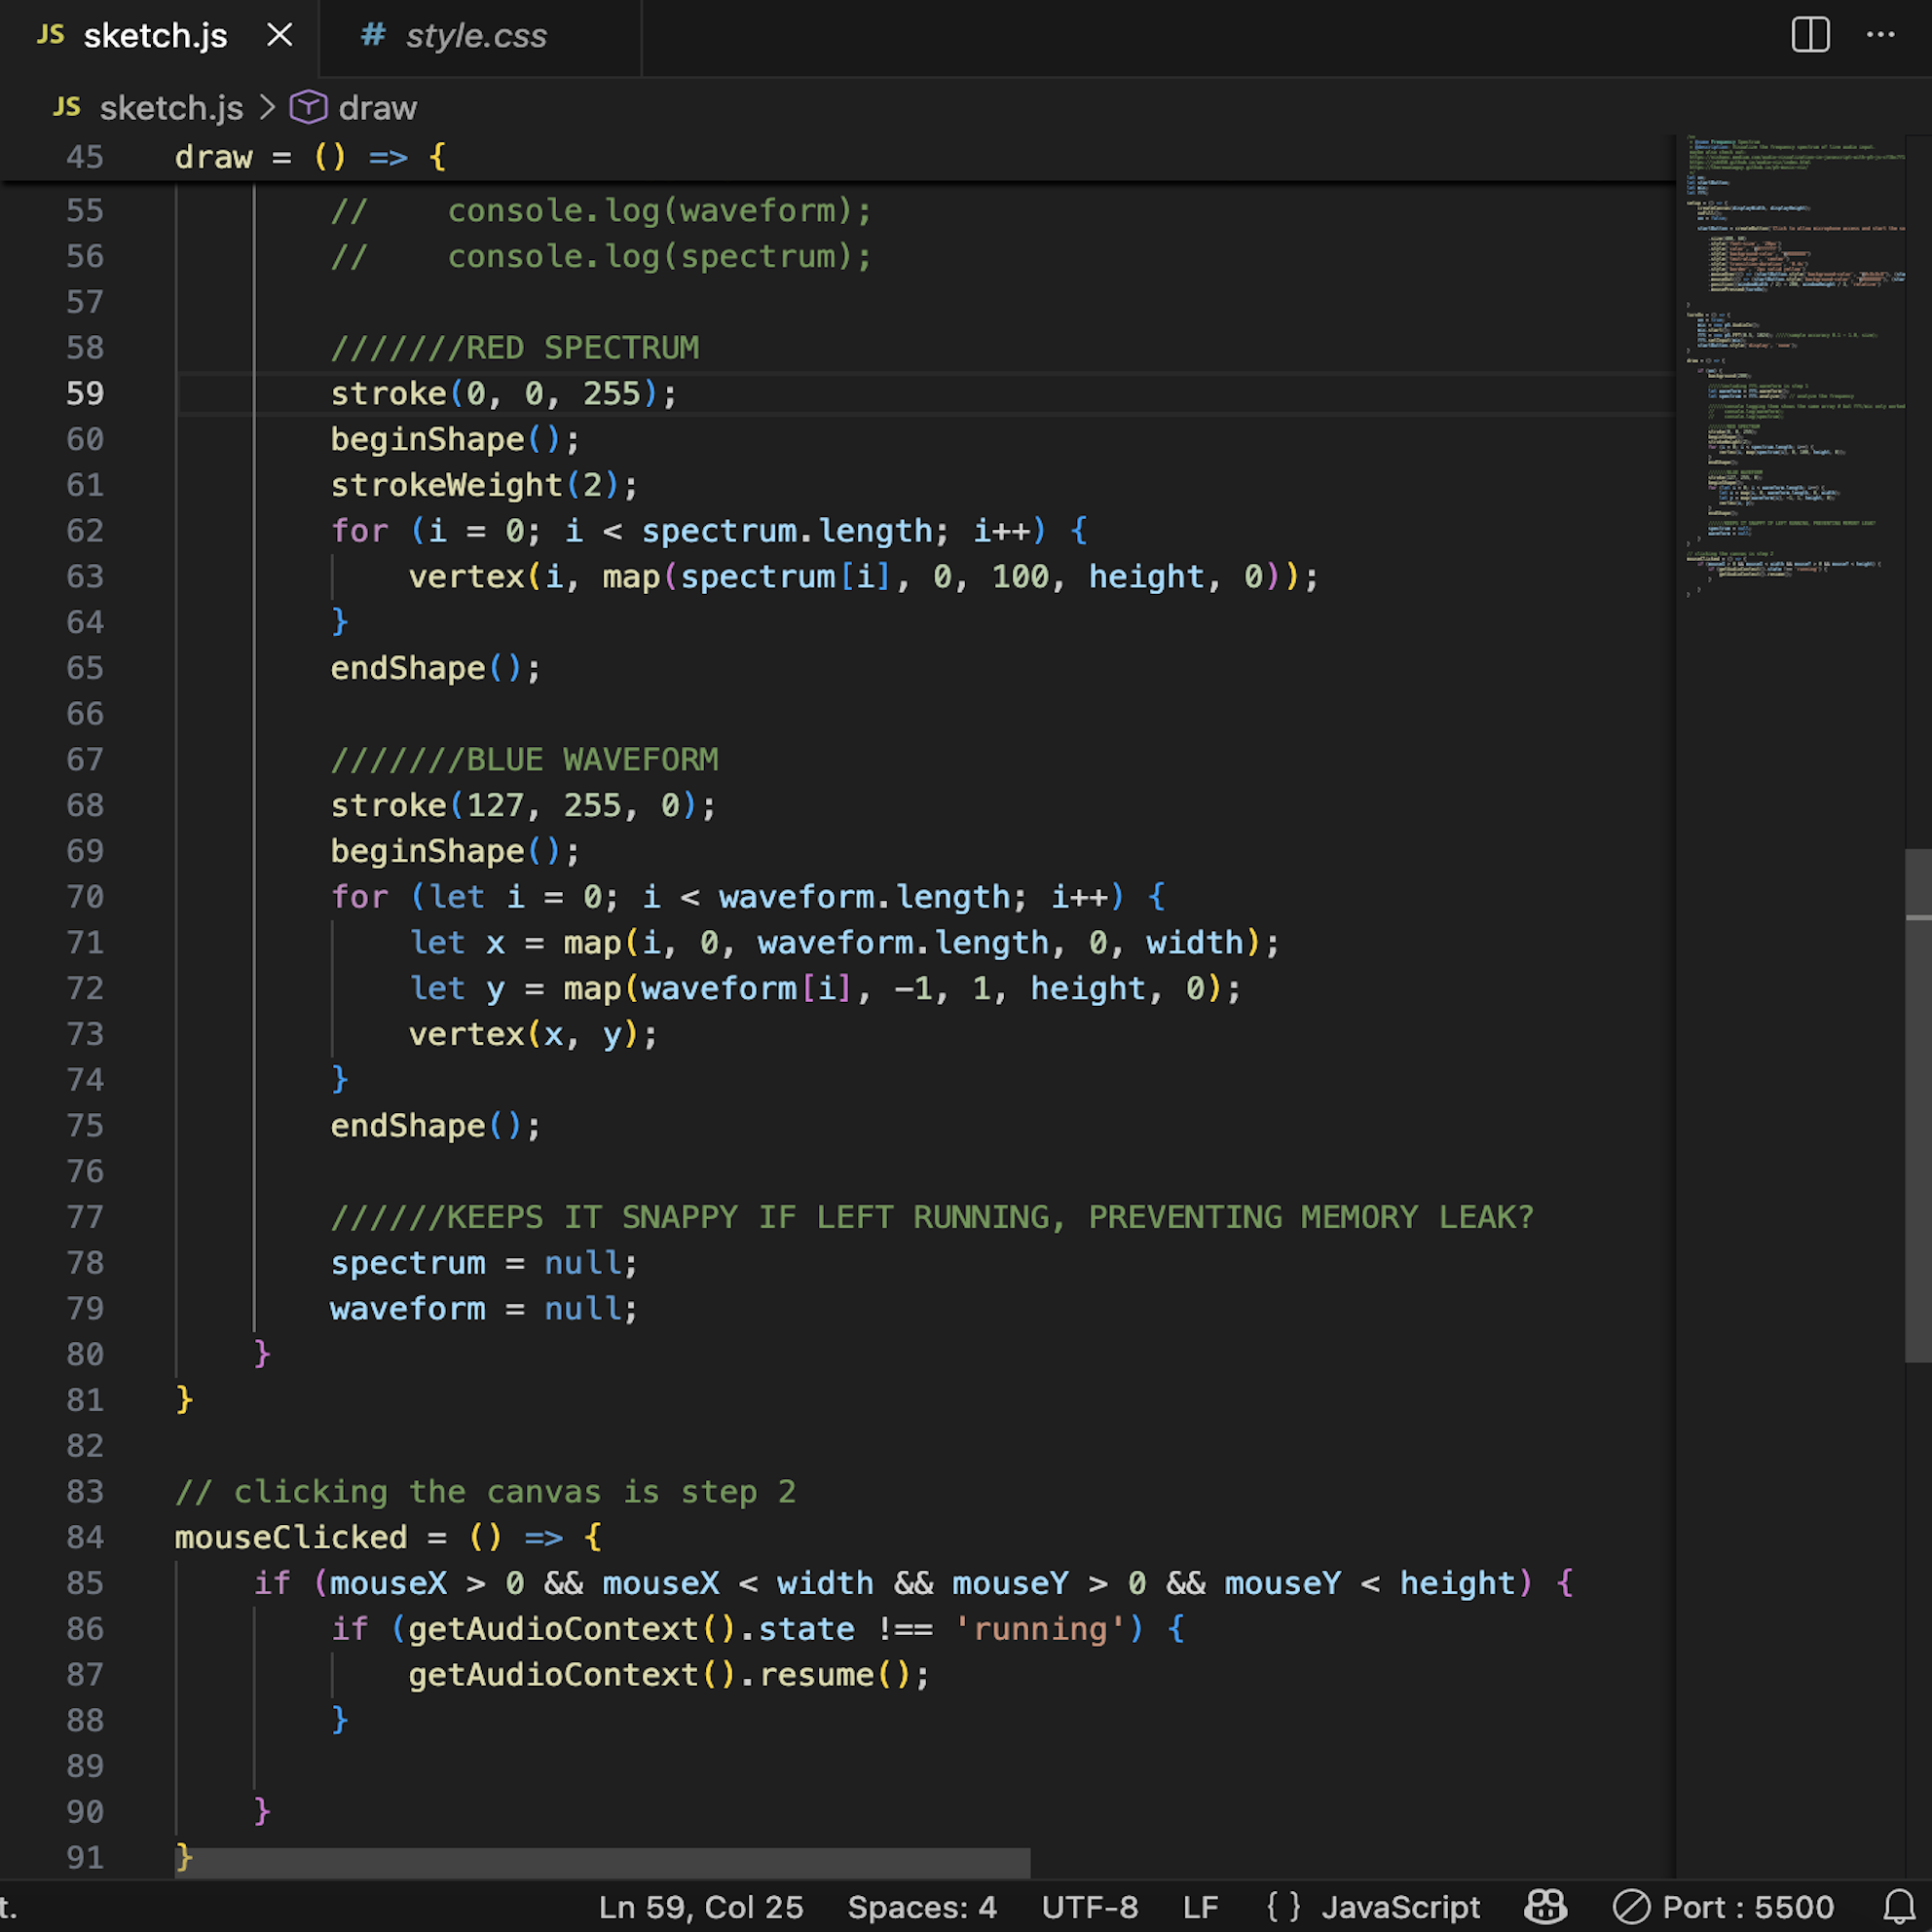The width and height of the screenshot is (1932, 1932).
Task: Click line number 62 in gutter
Action: (x=85, y=531)
